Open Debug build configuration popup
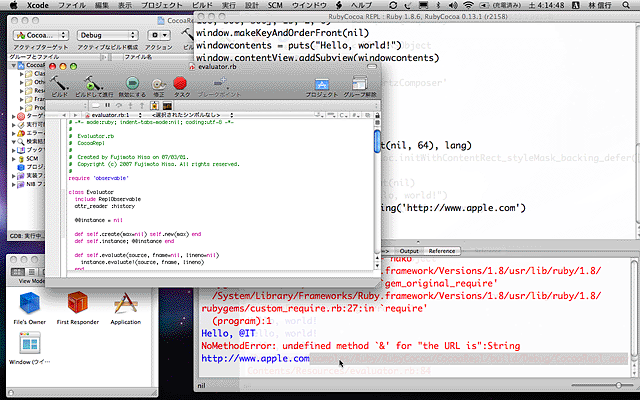The width and height of the screenshot is (640, 400). [x=107, y=35]
